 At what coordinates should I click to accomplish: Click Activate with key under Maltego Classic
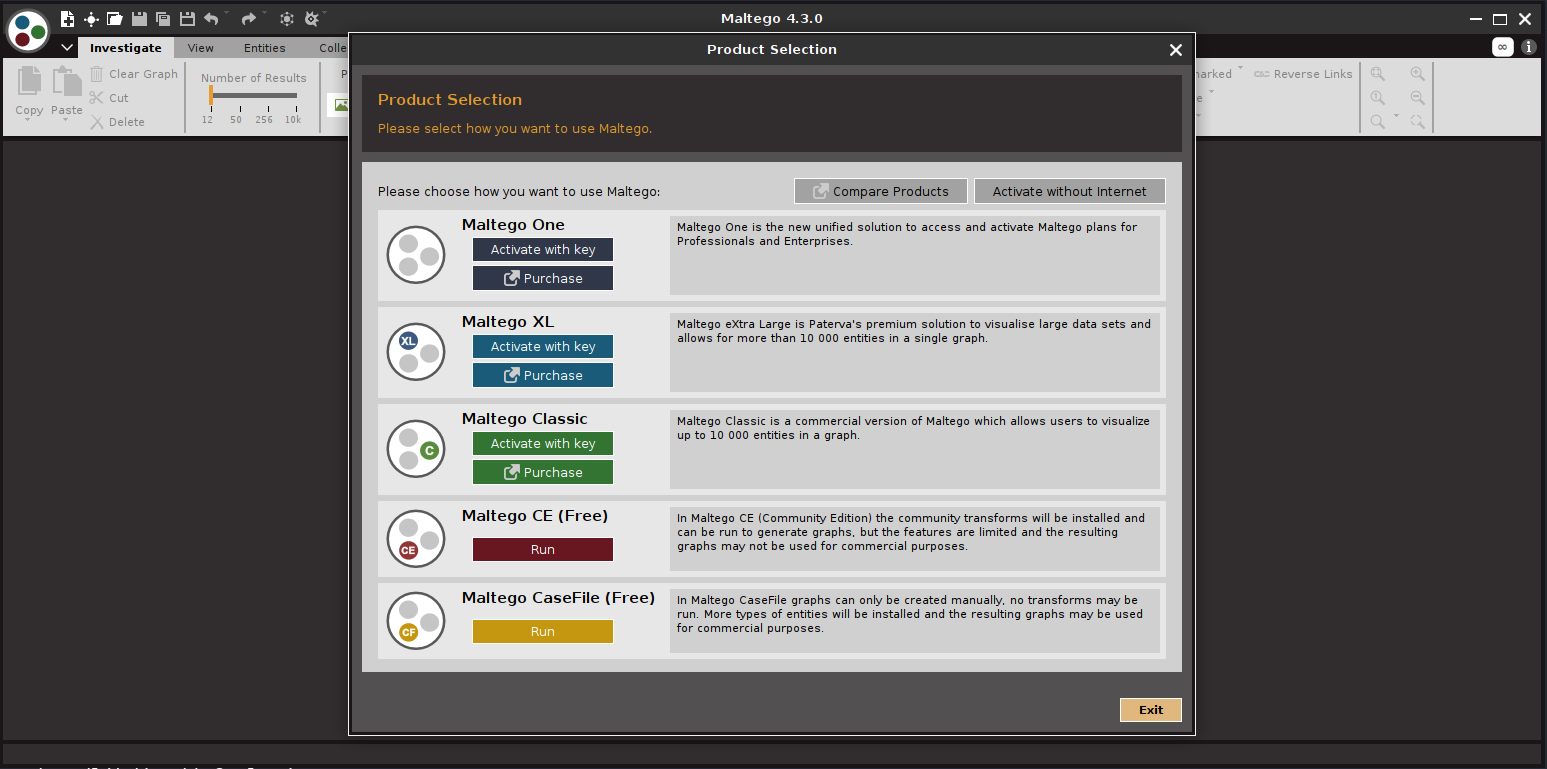[543, 444]
